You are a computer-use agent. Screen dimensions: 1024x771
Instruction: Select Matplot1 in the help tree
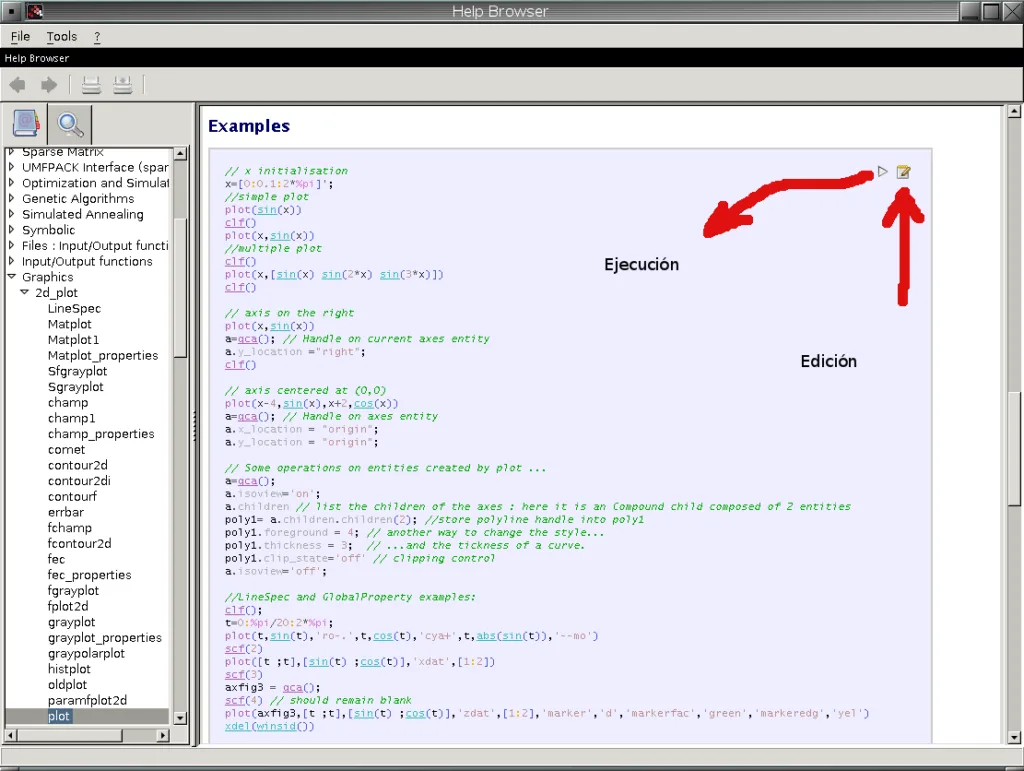pos(73,339)
